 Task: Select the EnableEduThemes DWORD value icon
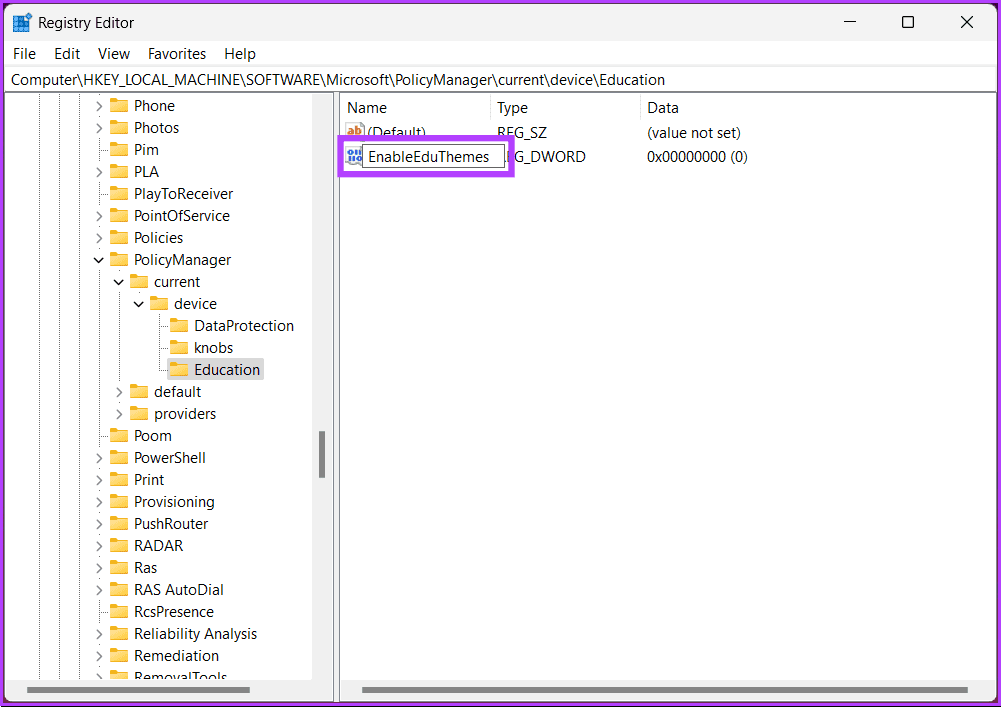coord(354,156)
